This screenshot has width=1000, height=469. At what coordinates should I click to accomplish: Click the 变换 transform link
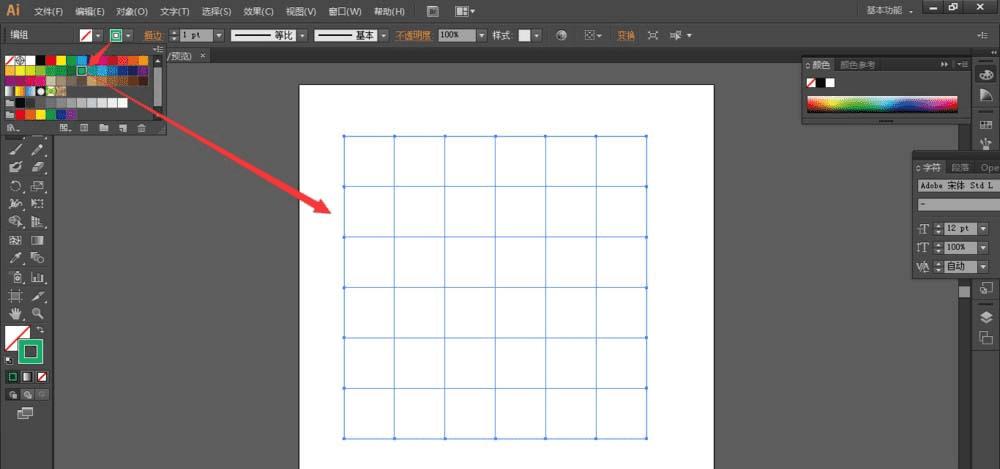click(x=626, y=36)
